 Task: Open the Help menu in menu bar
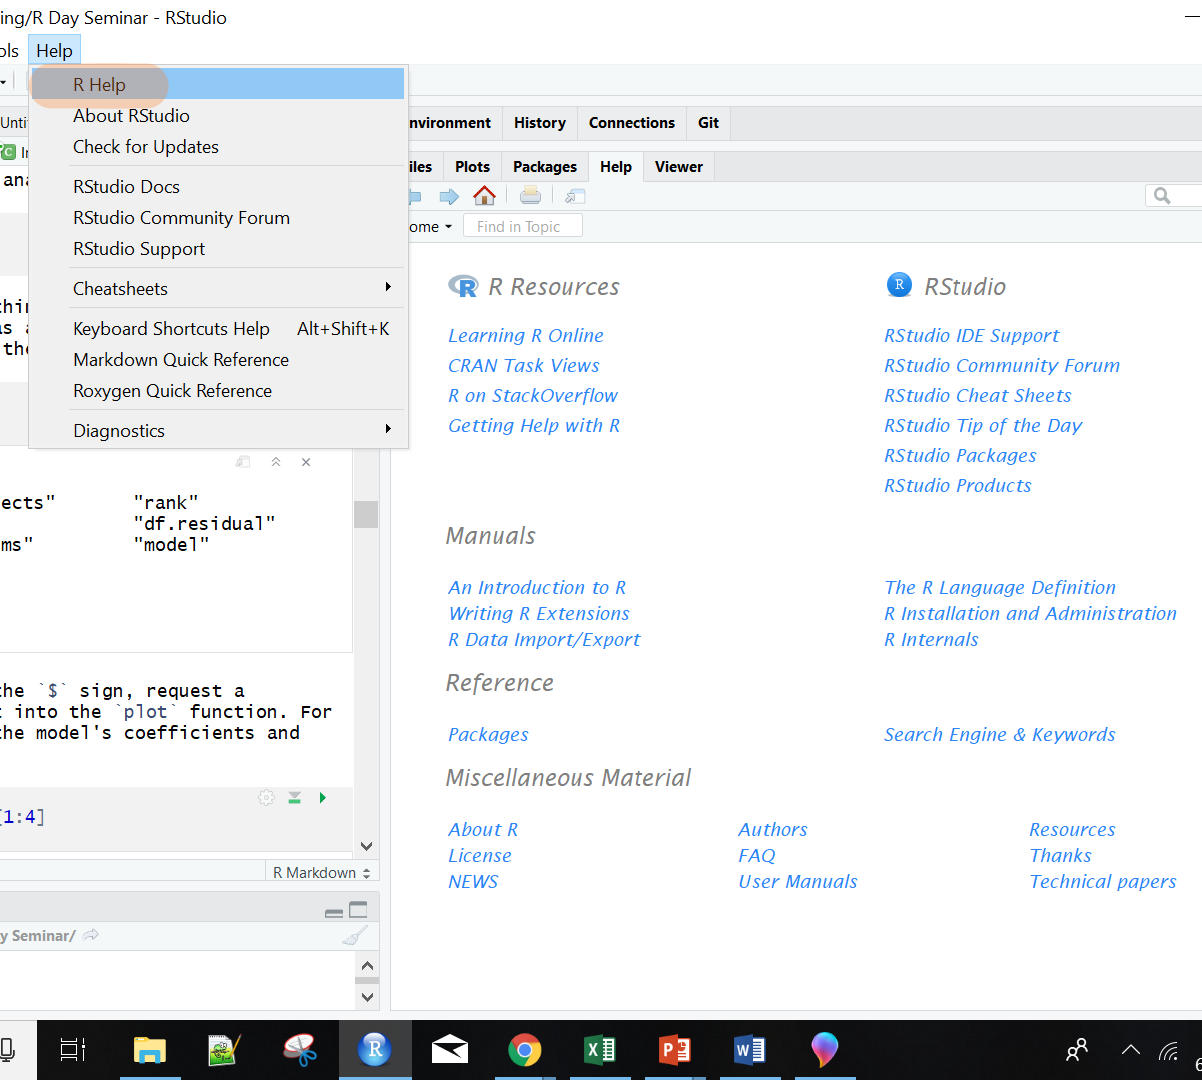(54, 50)
